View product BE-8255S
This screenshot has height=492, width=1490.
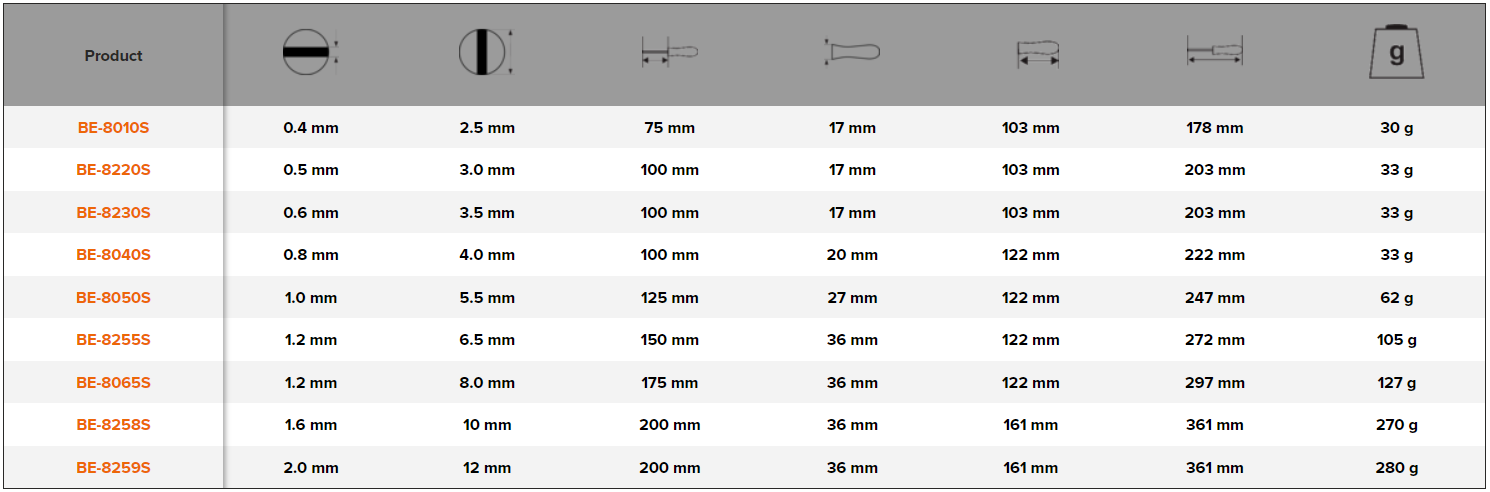tap(113, 340)
